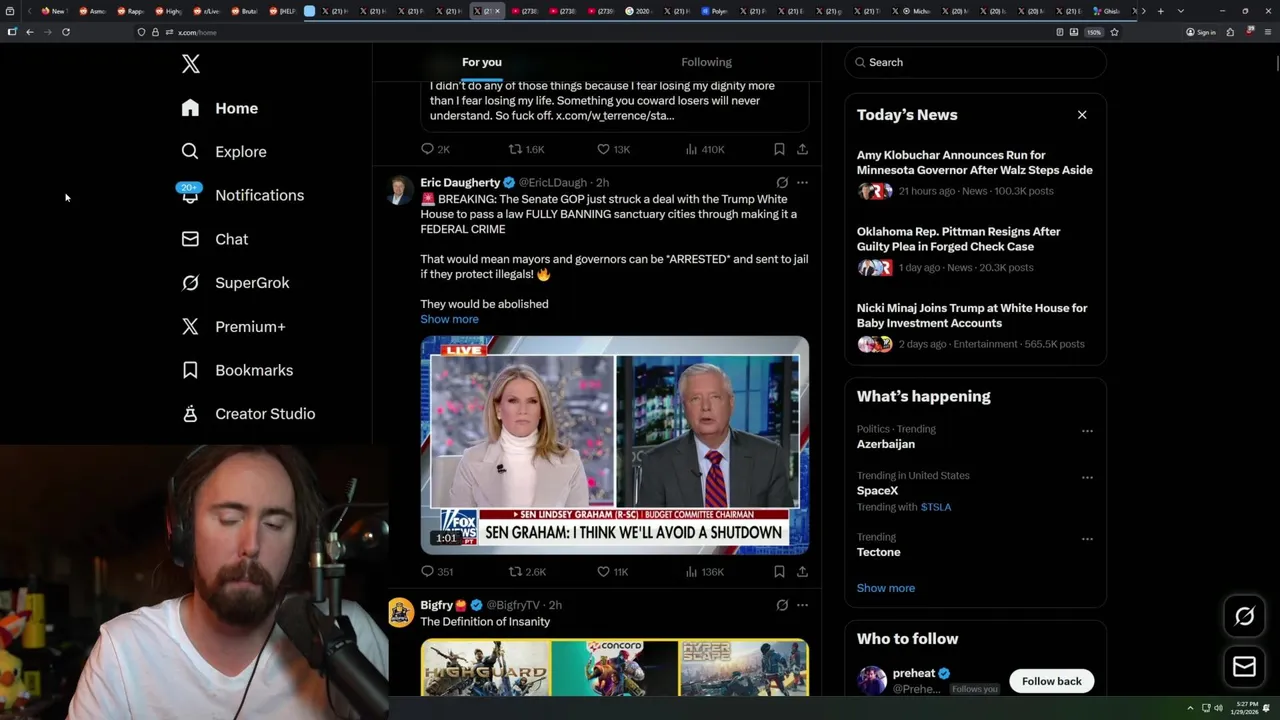Repost the top post with 1.6K reposts
The image size is (1280, 720).
pyautogui.click(x=527, y=149)
